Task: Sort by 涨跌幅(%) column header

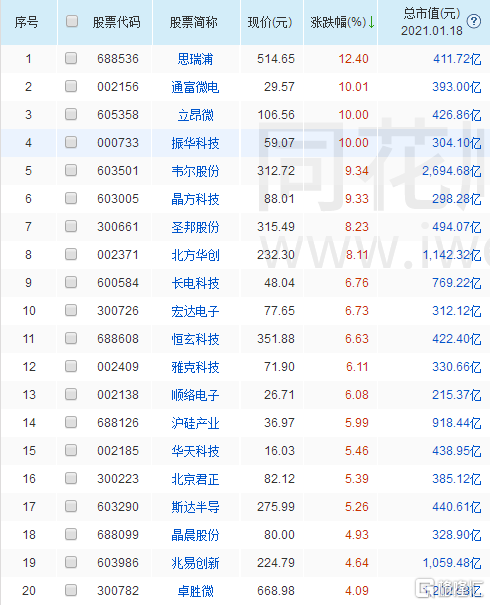Action: pyautogui.click(x=338, y=22)
